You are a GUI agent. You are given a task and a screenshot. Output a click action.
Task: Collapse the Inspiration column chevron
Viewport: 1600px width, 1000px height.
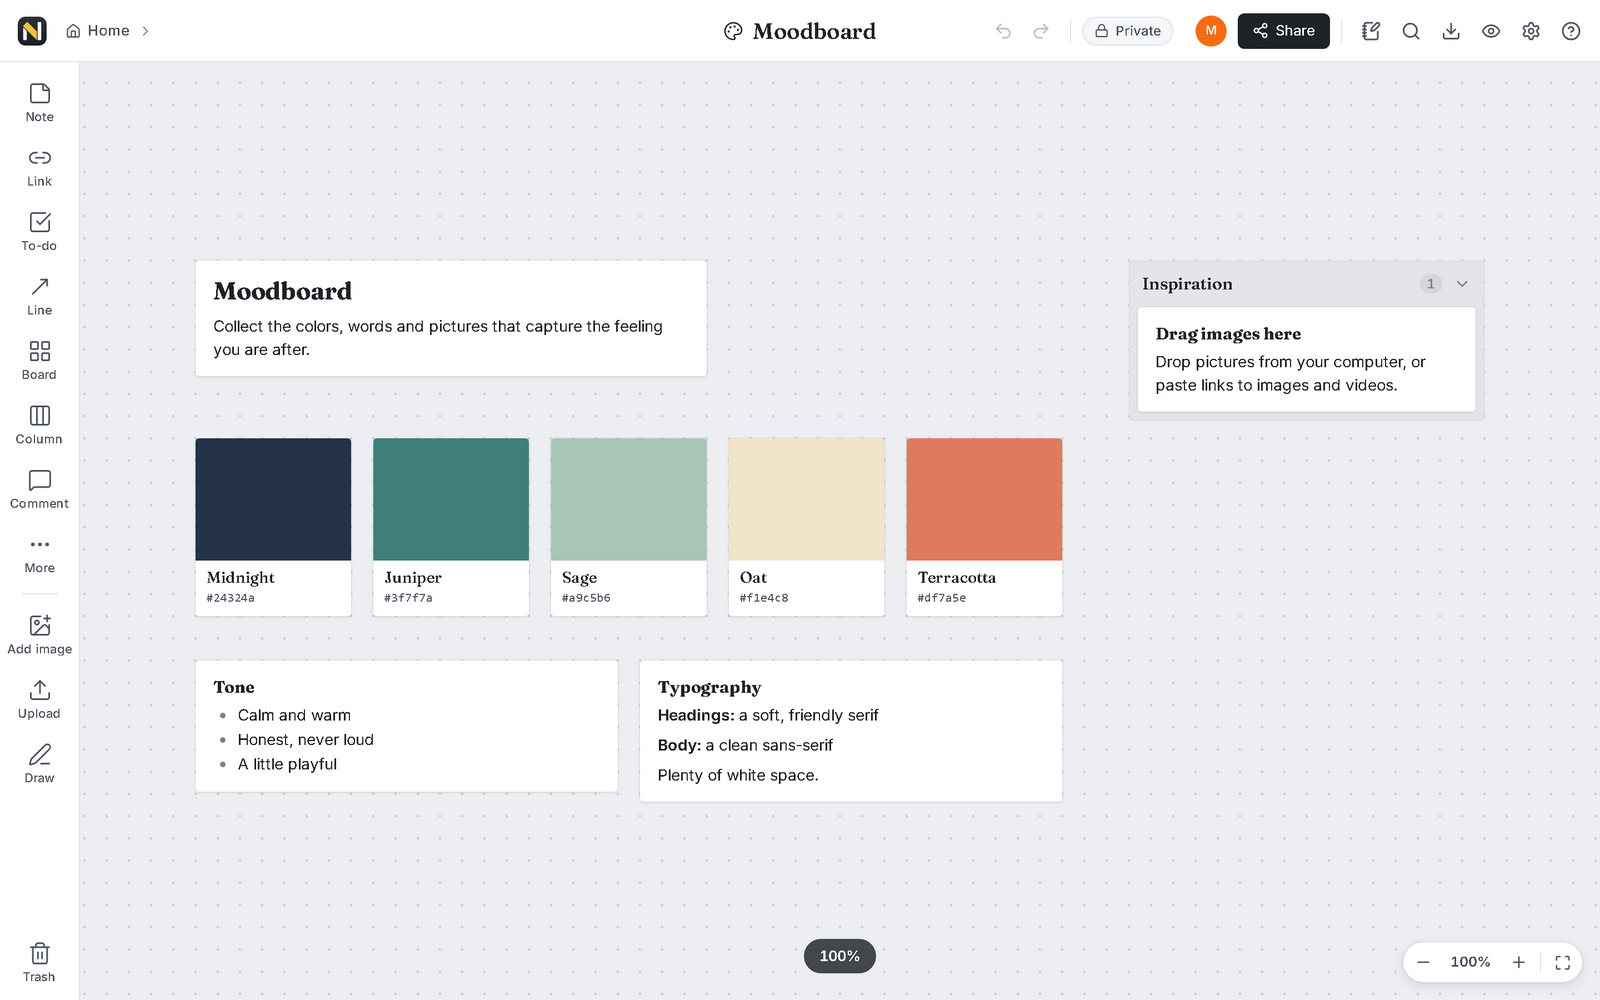click(1462, 284)
